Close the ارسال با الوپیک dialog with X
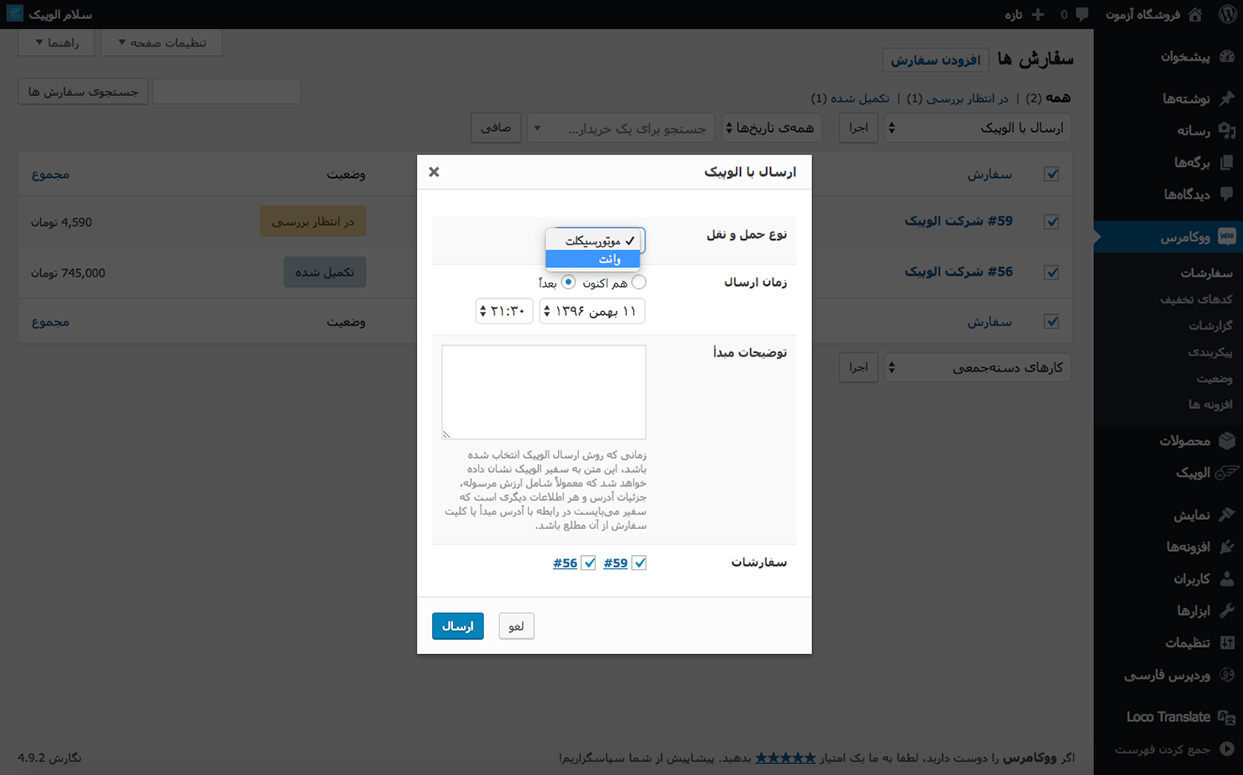This screenshot has height=775, width=1243. [x=434, y=172]
